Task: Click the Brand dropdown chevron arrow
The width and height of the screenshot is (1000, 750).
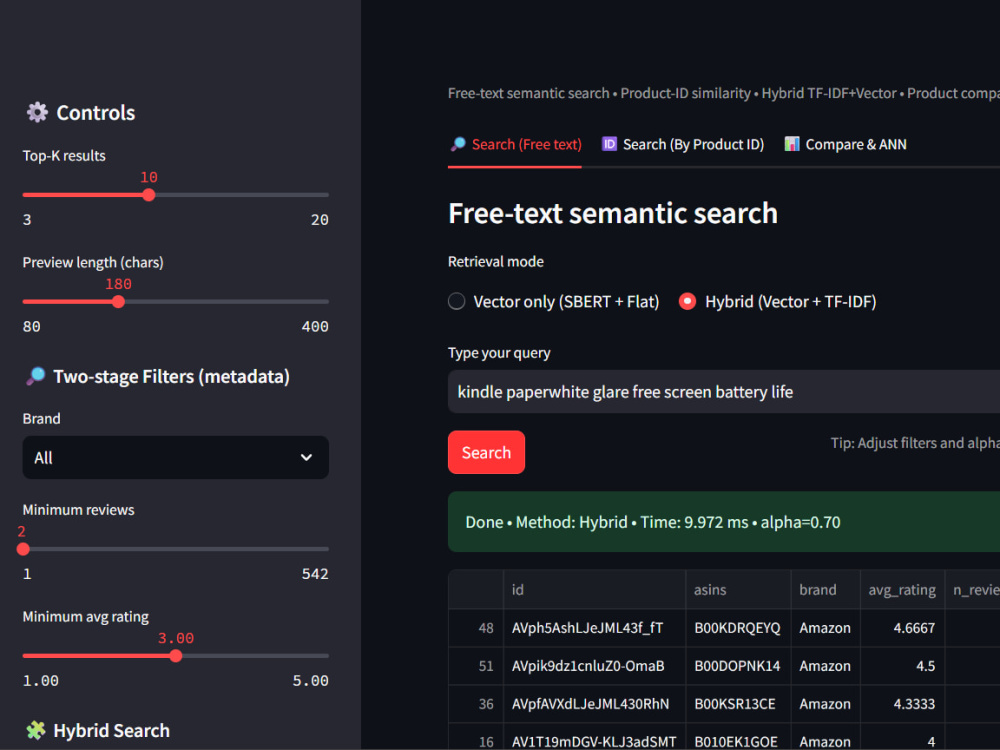Action: 306,457
